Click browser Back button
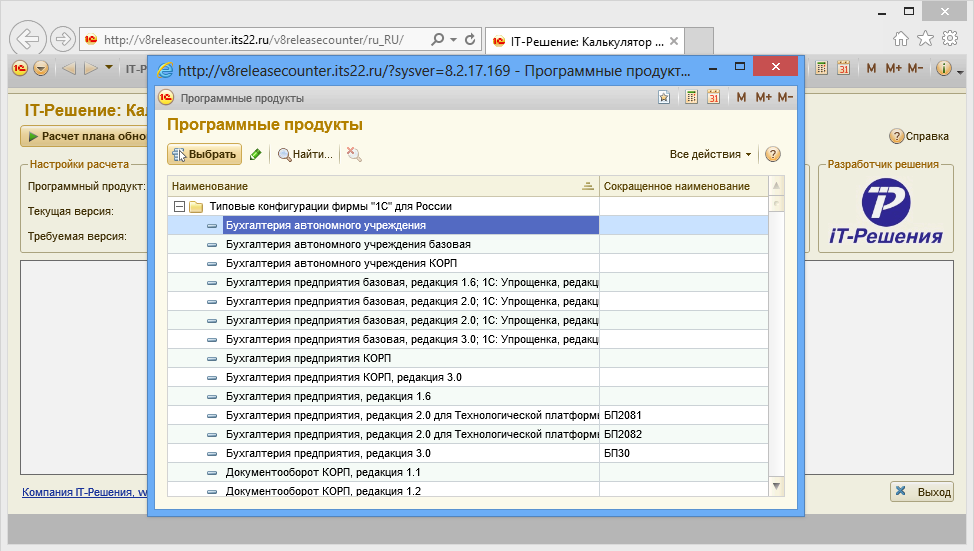Screen dimensions: 974x551 point(28,39)
